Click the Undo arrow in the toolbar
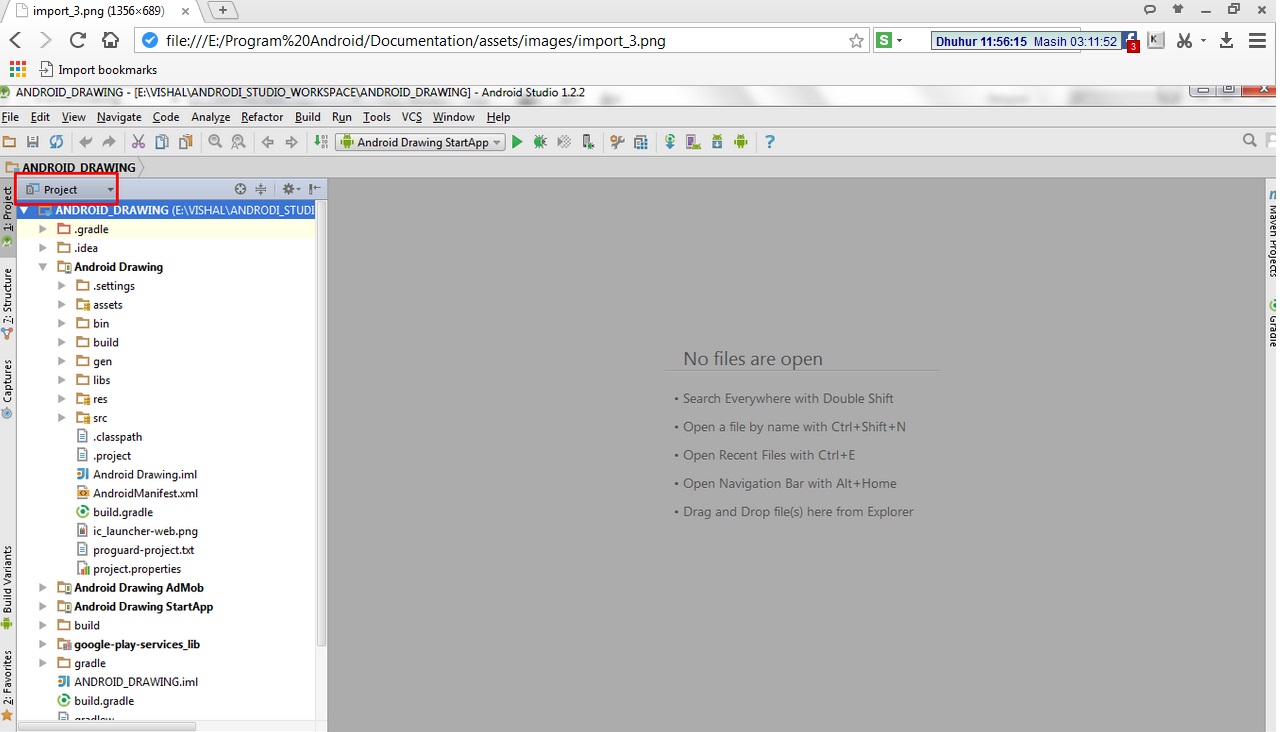1280x732 pixels. (x=86, y=141)
